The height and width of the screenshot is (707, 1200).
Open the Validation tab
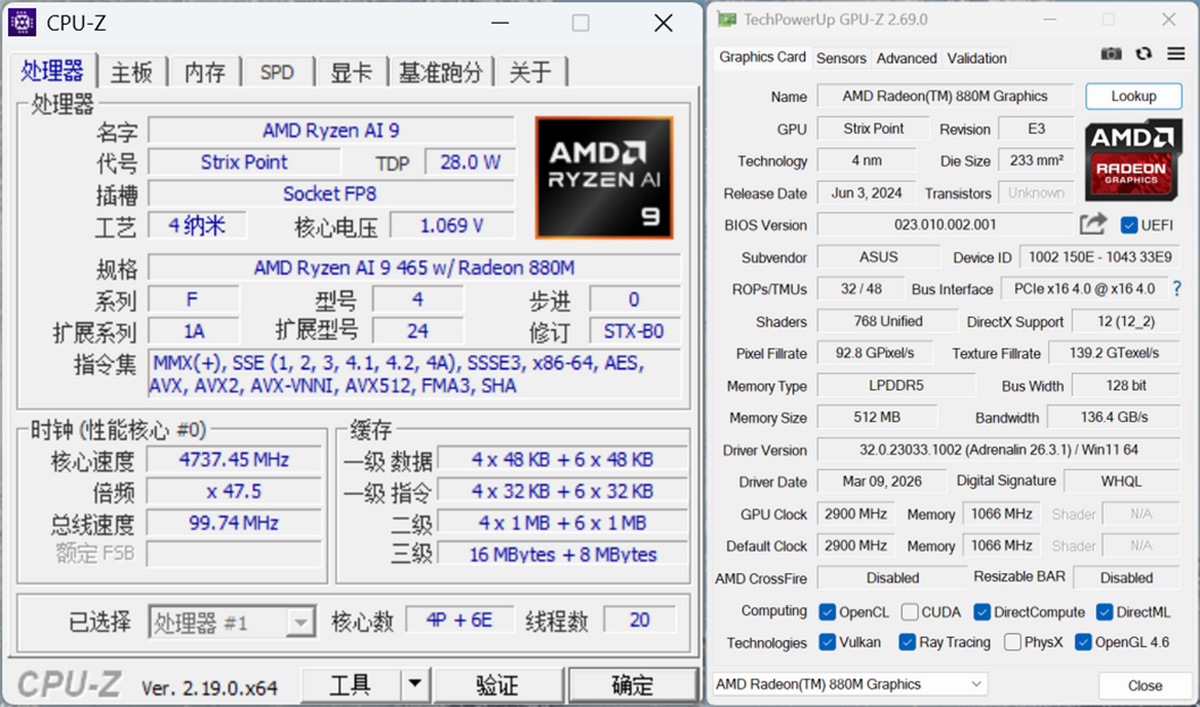tap(977, 58)
